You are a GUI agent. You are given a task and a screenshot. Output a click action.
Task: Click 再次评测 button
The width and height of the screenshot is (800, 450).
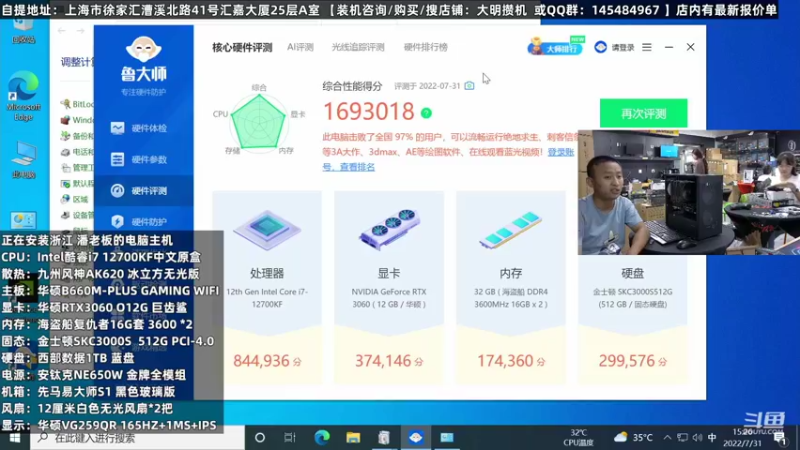pos(643,113)
